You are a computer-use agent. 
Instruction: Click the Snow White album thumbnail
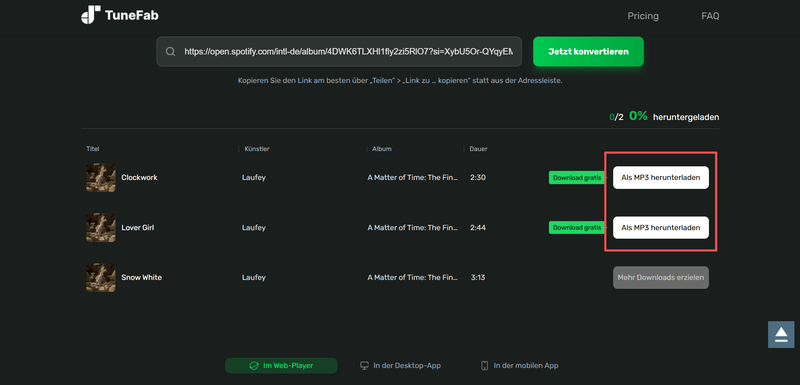(x=101, y=277)
